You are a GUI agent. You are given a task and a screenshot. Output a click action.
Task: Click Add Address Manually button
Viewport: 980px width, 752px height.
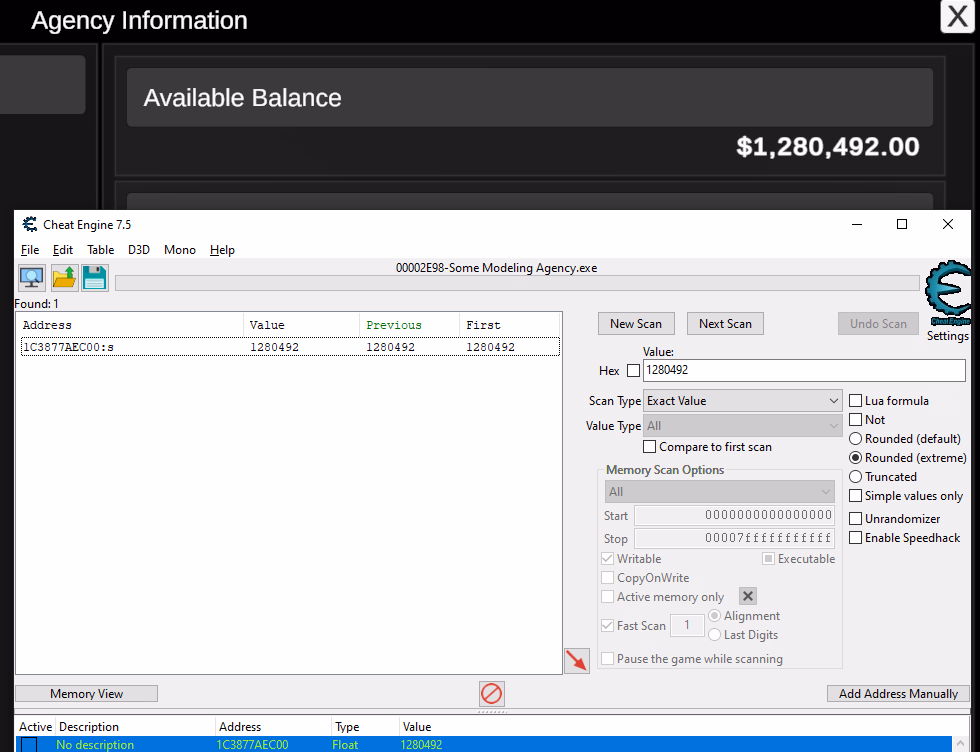tap(898, 694)
